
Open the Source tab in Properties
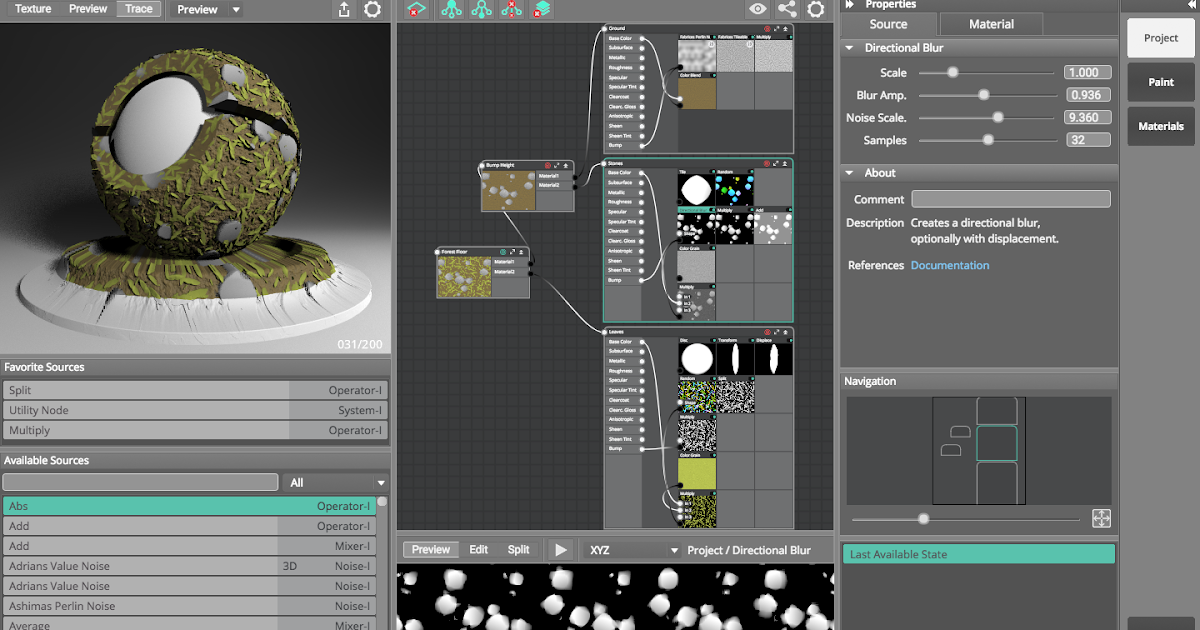(x=888, y=24)
